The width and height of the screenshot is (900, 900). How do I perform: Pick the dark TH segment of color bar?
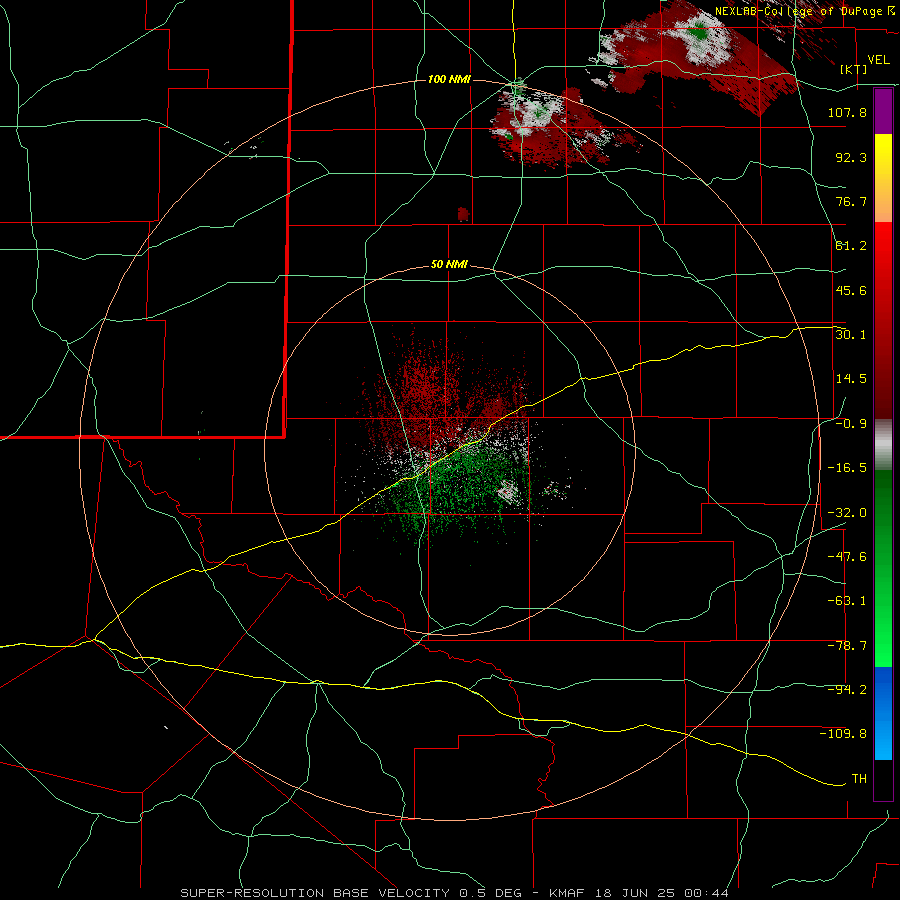coord(883,780)
